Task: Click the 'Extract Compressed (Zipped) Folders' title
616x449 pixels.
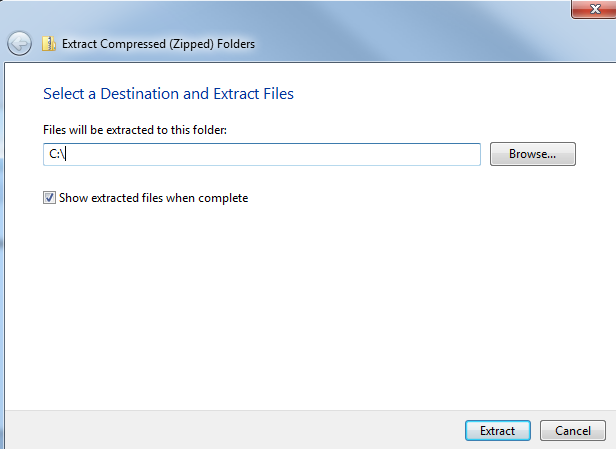Action: pyautogui.click(x=158, y=44)
